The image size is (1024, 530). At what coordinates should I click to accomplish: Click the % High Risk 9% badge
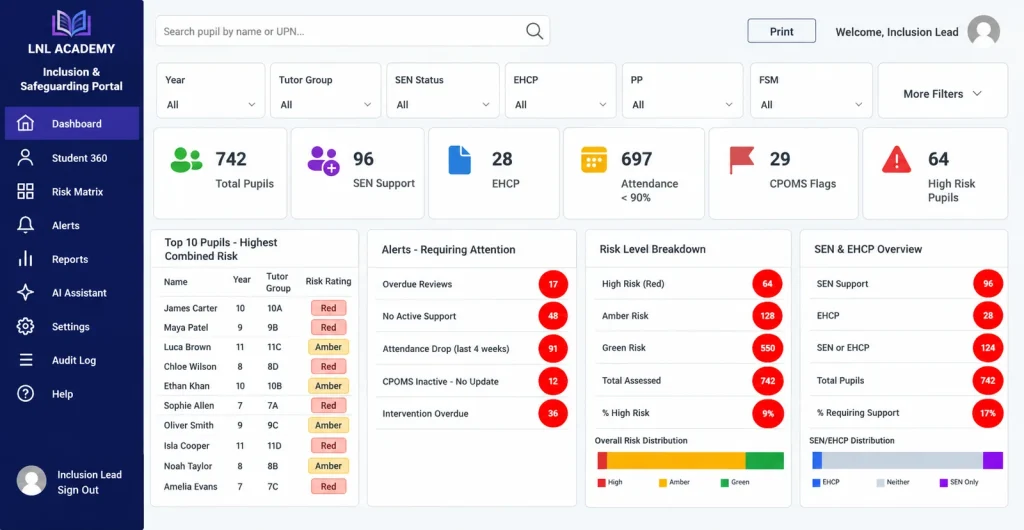coord(767,413)
